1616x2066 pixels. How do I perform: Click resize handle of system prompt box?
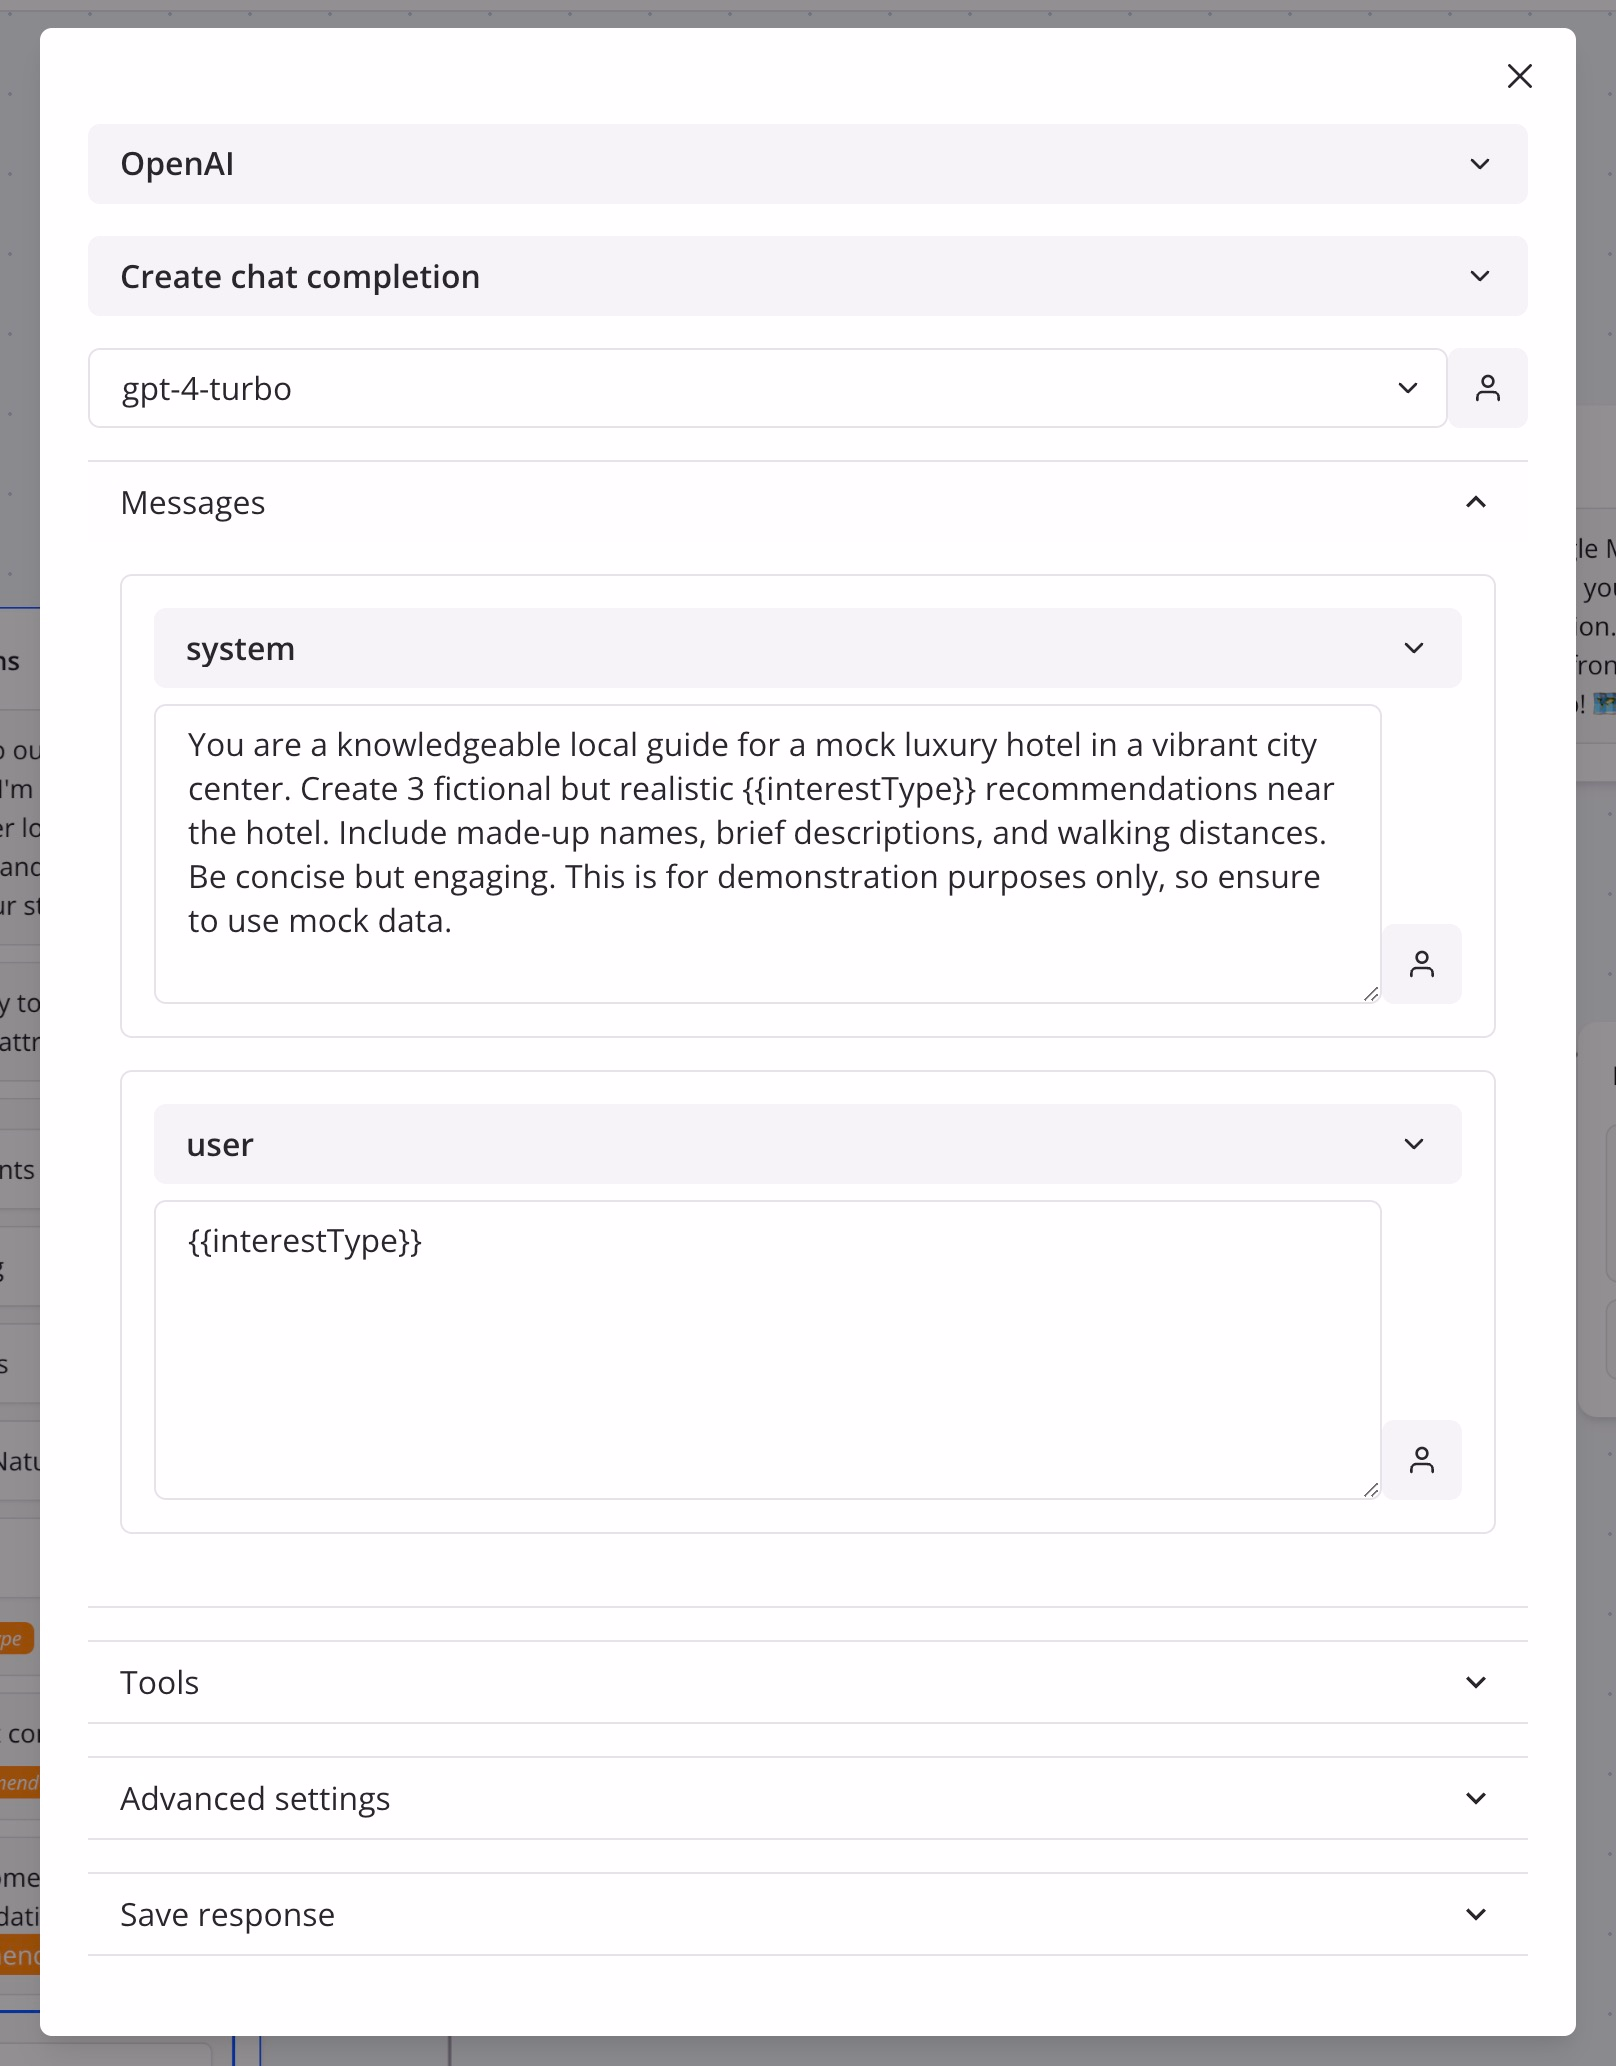click(x=1370, y=993)
